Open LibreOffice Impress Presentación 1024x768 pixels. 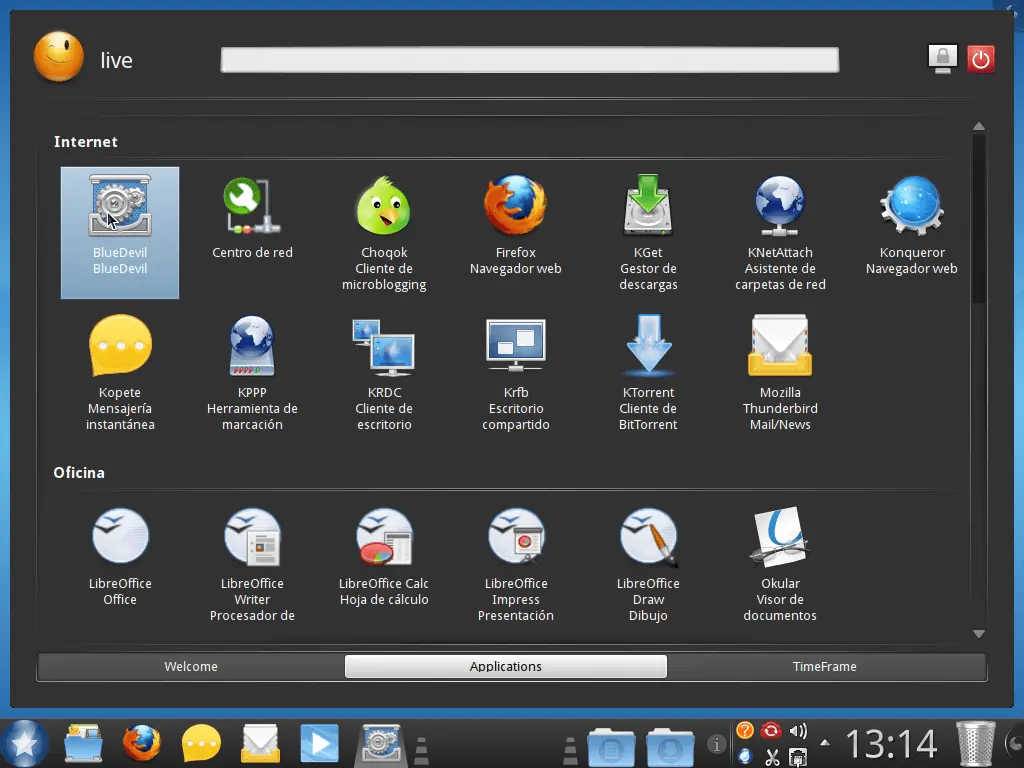[515, 564]
